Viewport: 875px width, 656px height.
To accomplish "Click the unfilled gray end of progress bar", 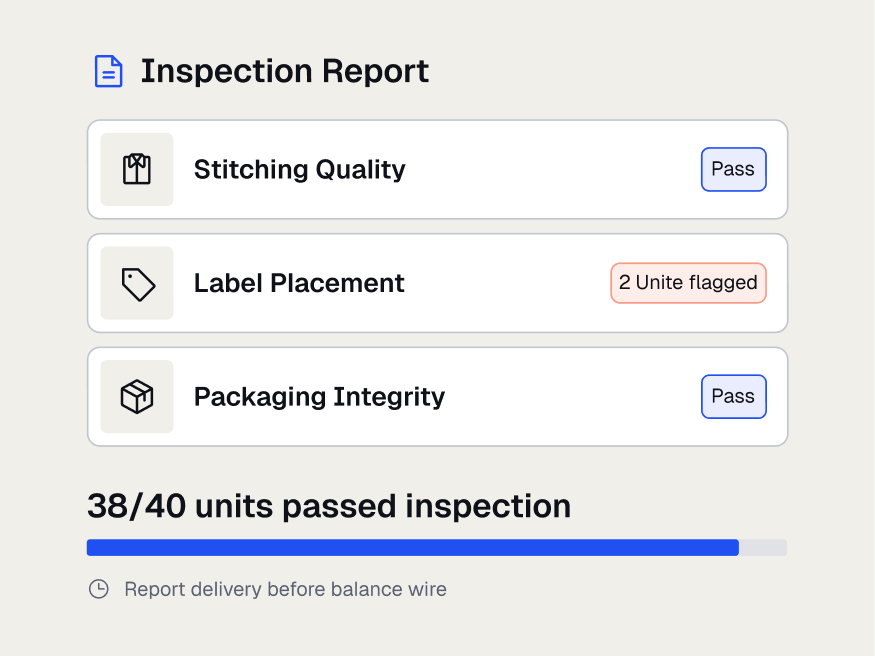I will pyautogui.click(x=763, y=547).
